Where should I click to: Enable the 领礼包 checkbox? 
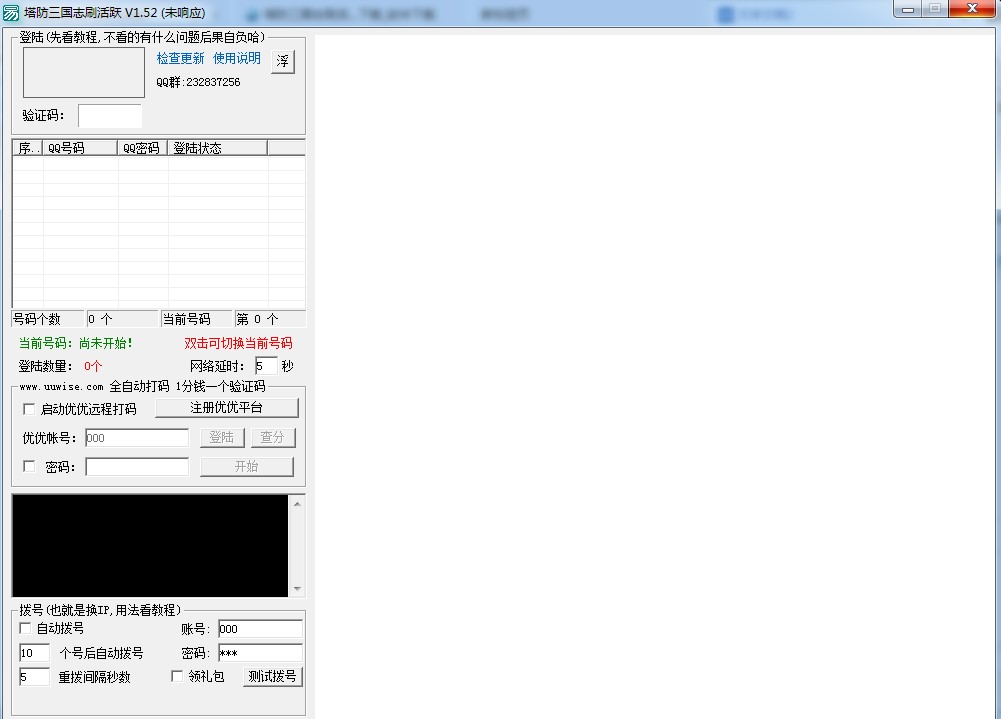(x=177, y=676)
